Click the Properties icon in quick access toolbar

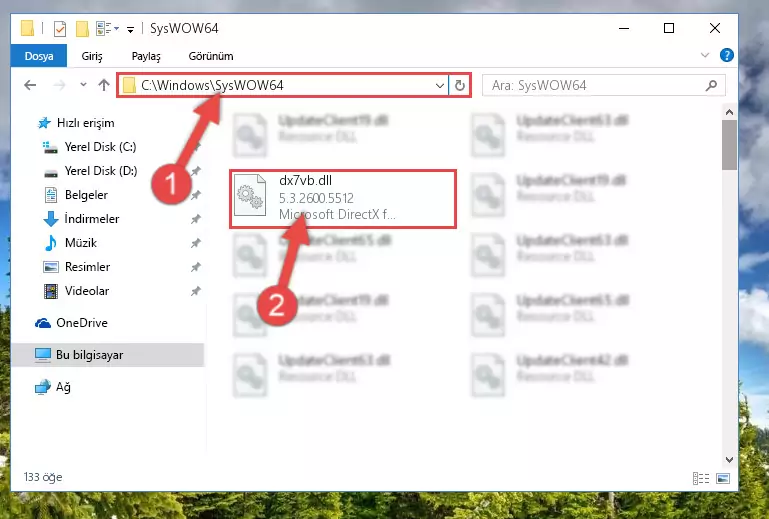point(59,28)
